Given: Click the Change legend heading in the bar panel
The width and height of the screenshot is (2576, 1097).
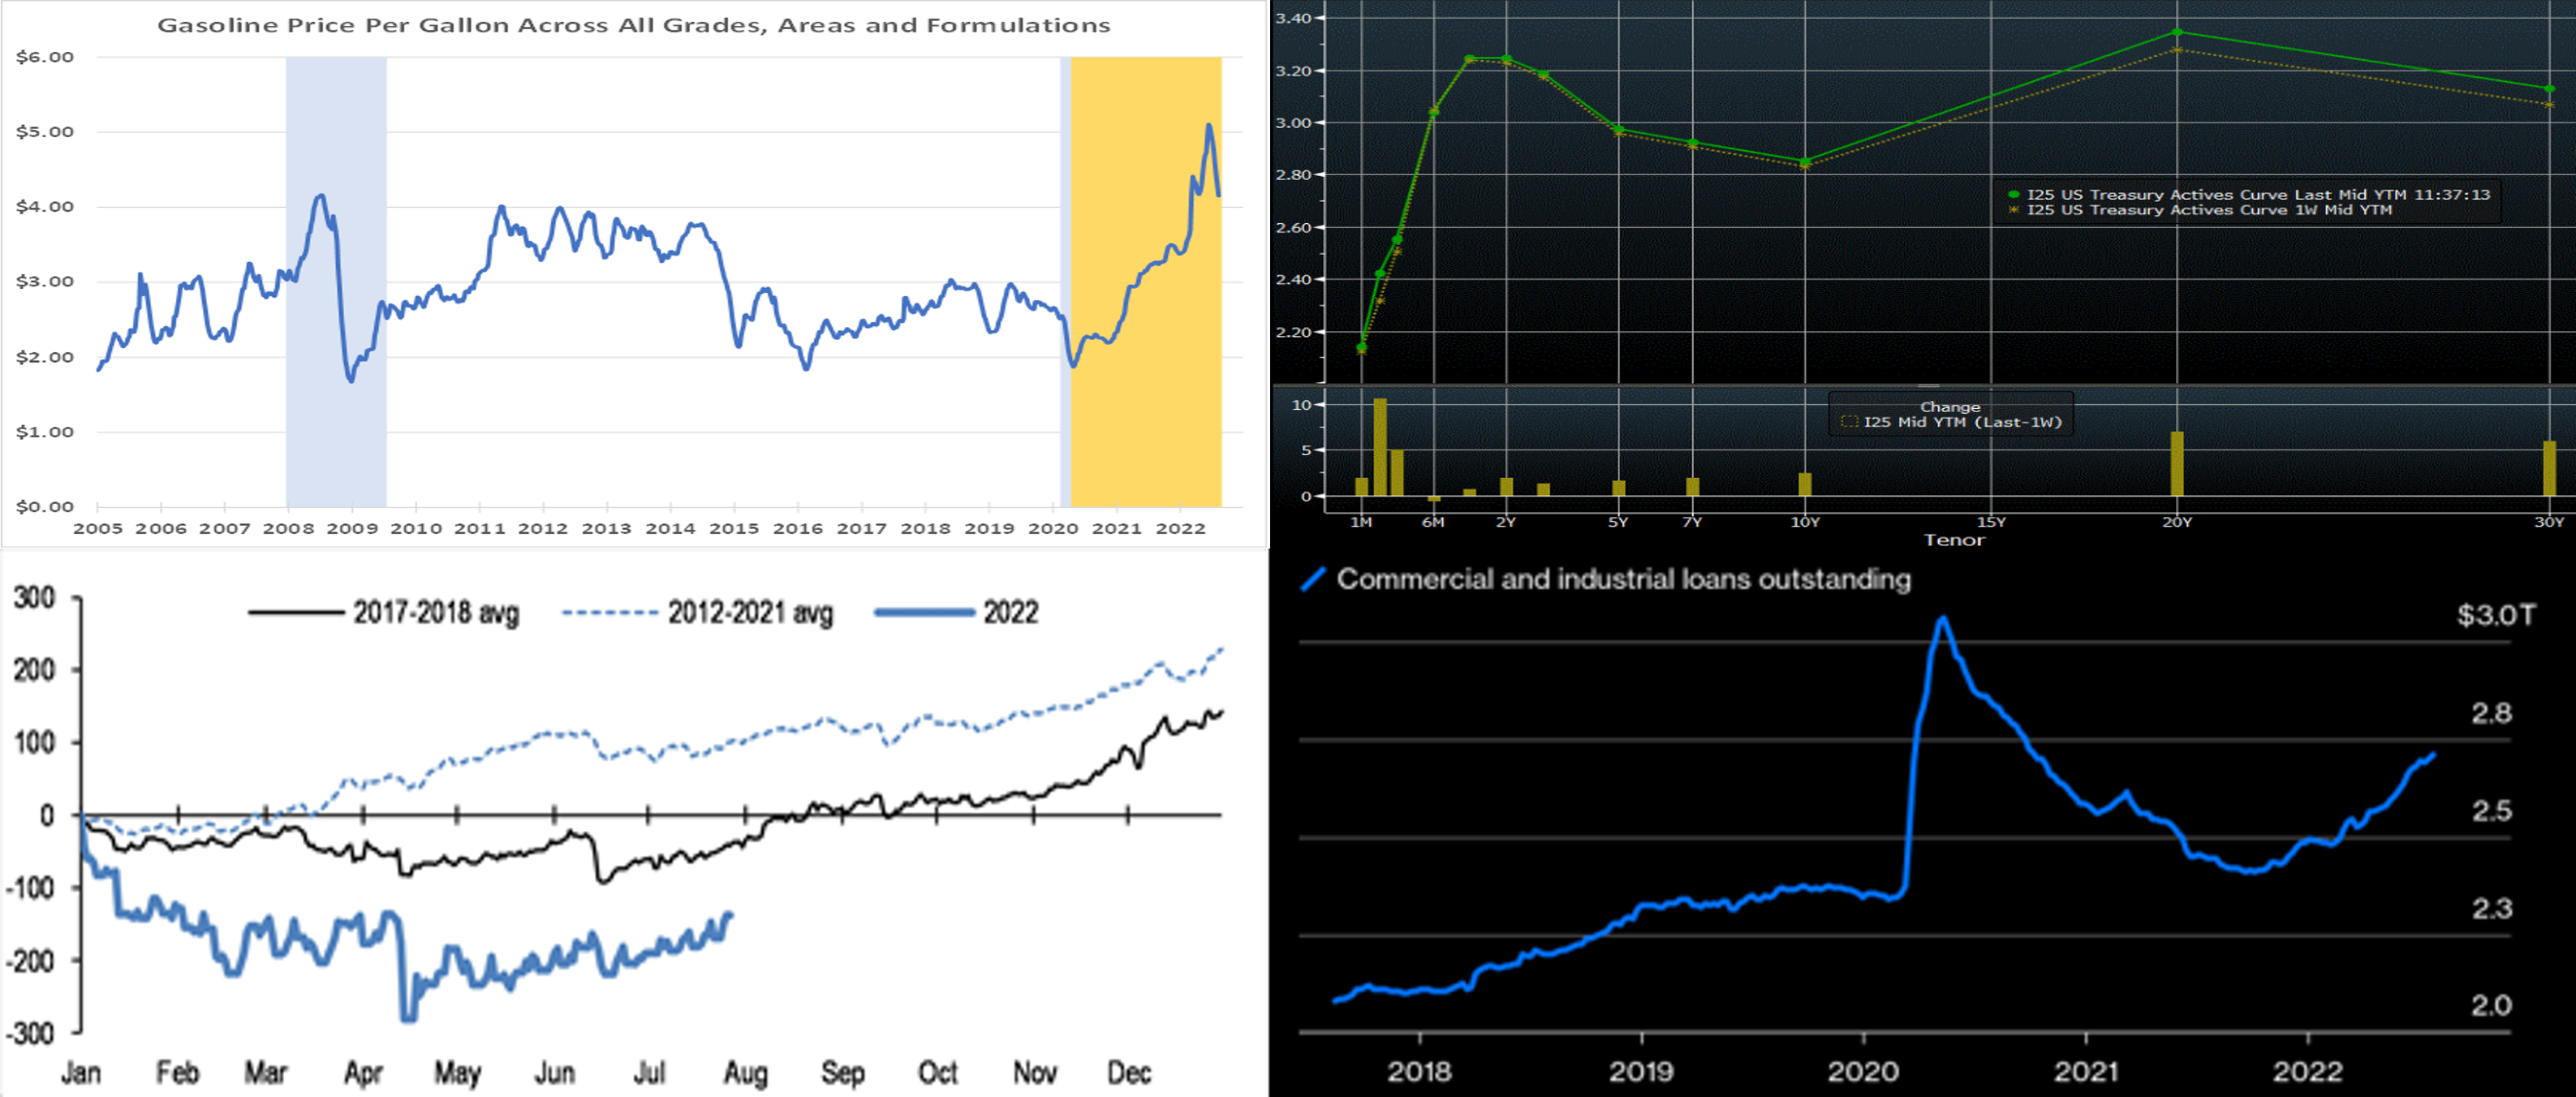Looking at the screenshot, I should [1950, 407].
